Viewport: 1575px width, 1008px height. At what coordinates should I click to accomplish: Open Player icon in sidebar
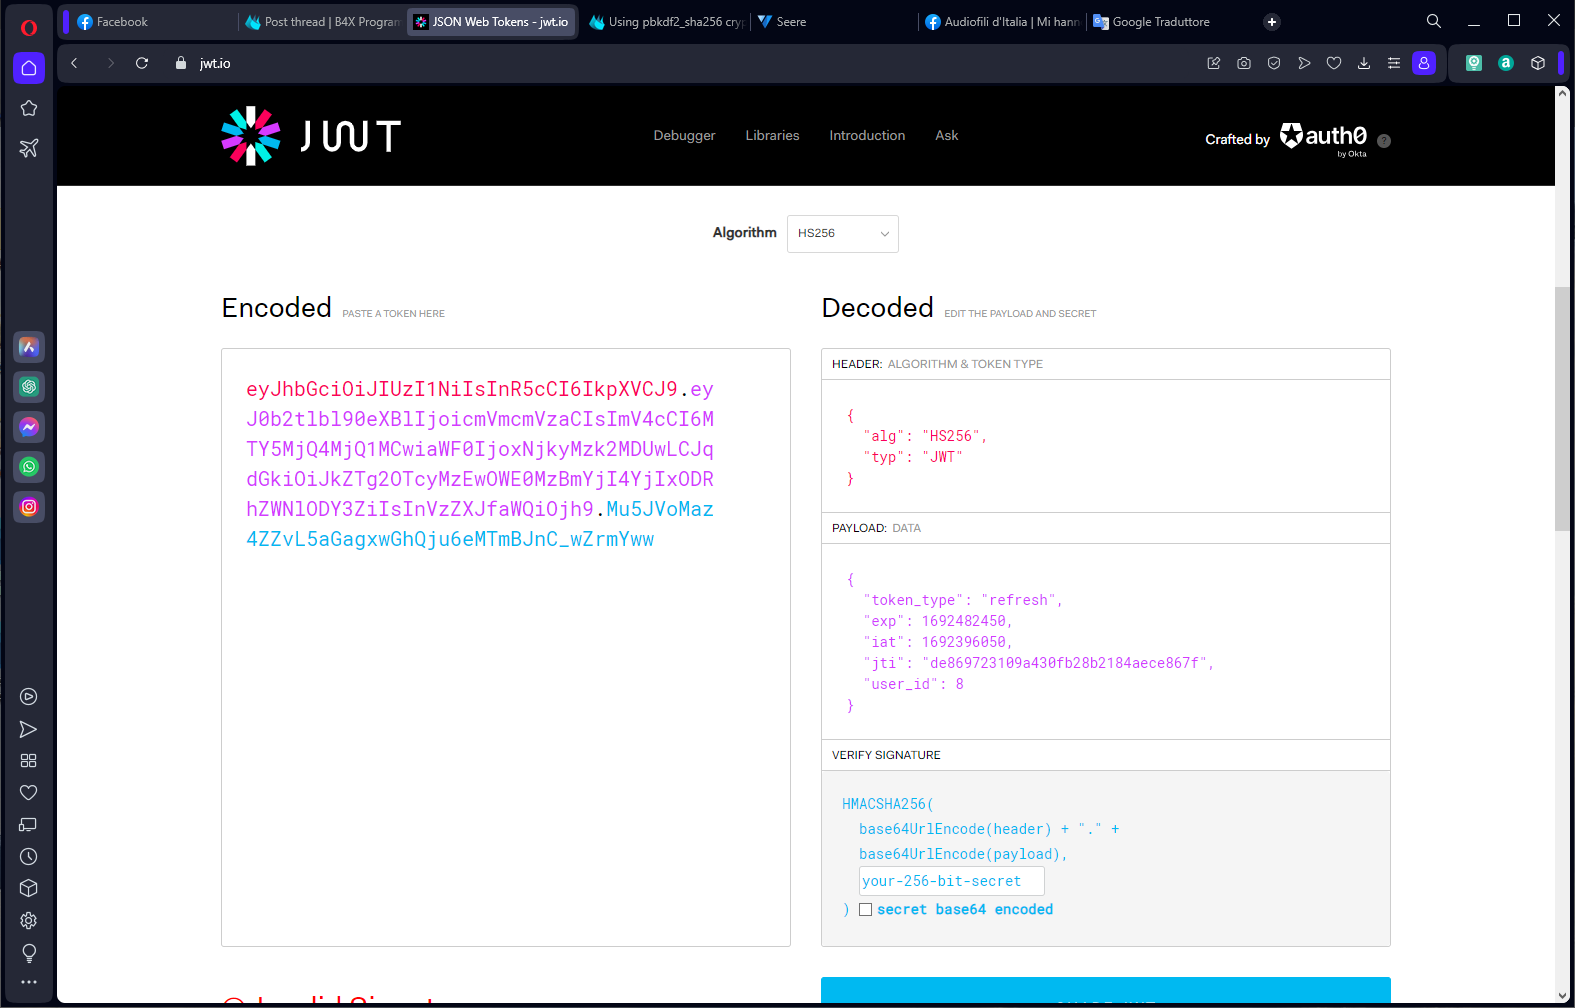[x=29, y=697]
